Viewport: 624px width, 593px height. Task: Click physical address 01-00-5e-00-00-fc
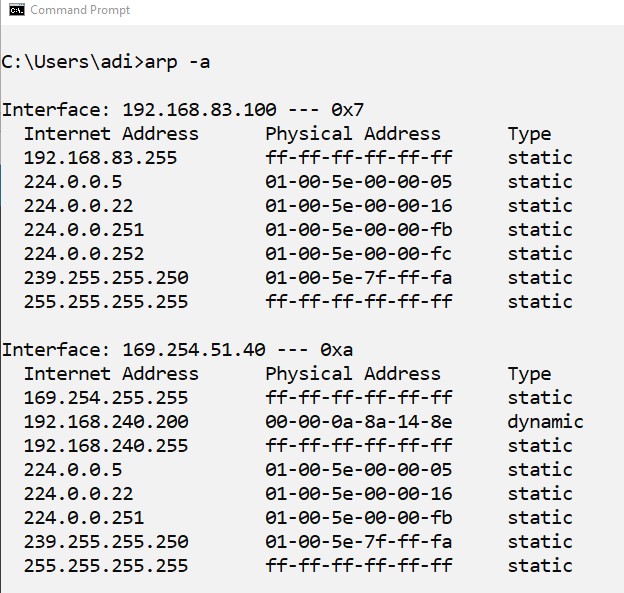coord(358,254)
